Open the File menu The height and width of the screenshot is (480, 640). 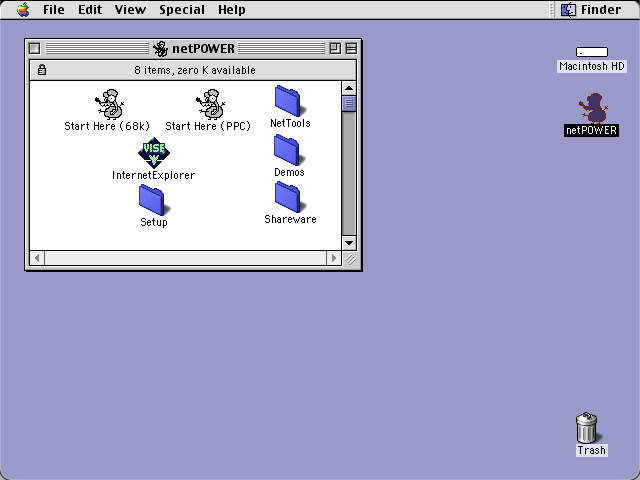(x=53, y=9)
